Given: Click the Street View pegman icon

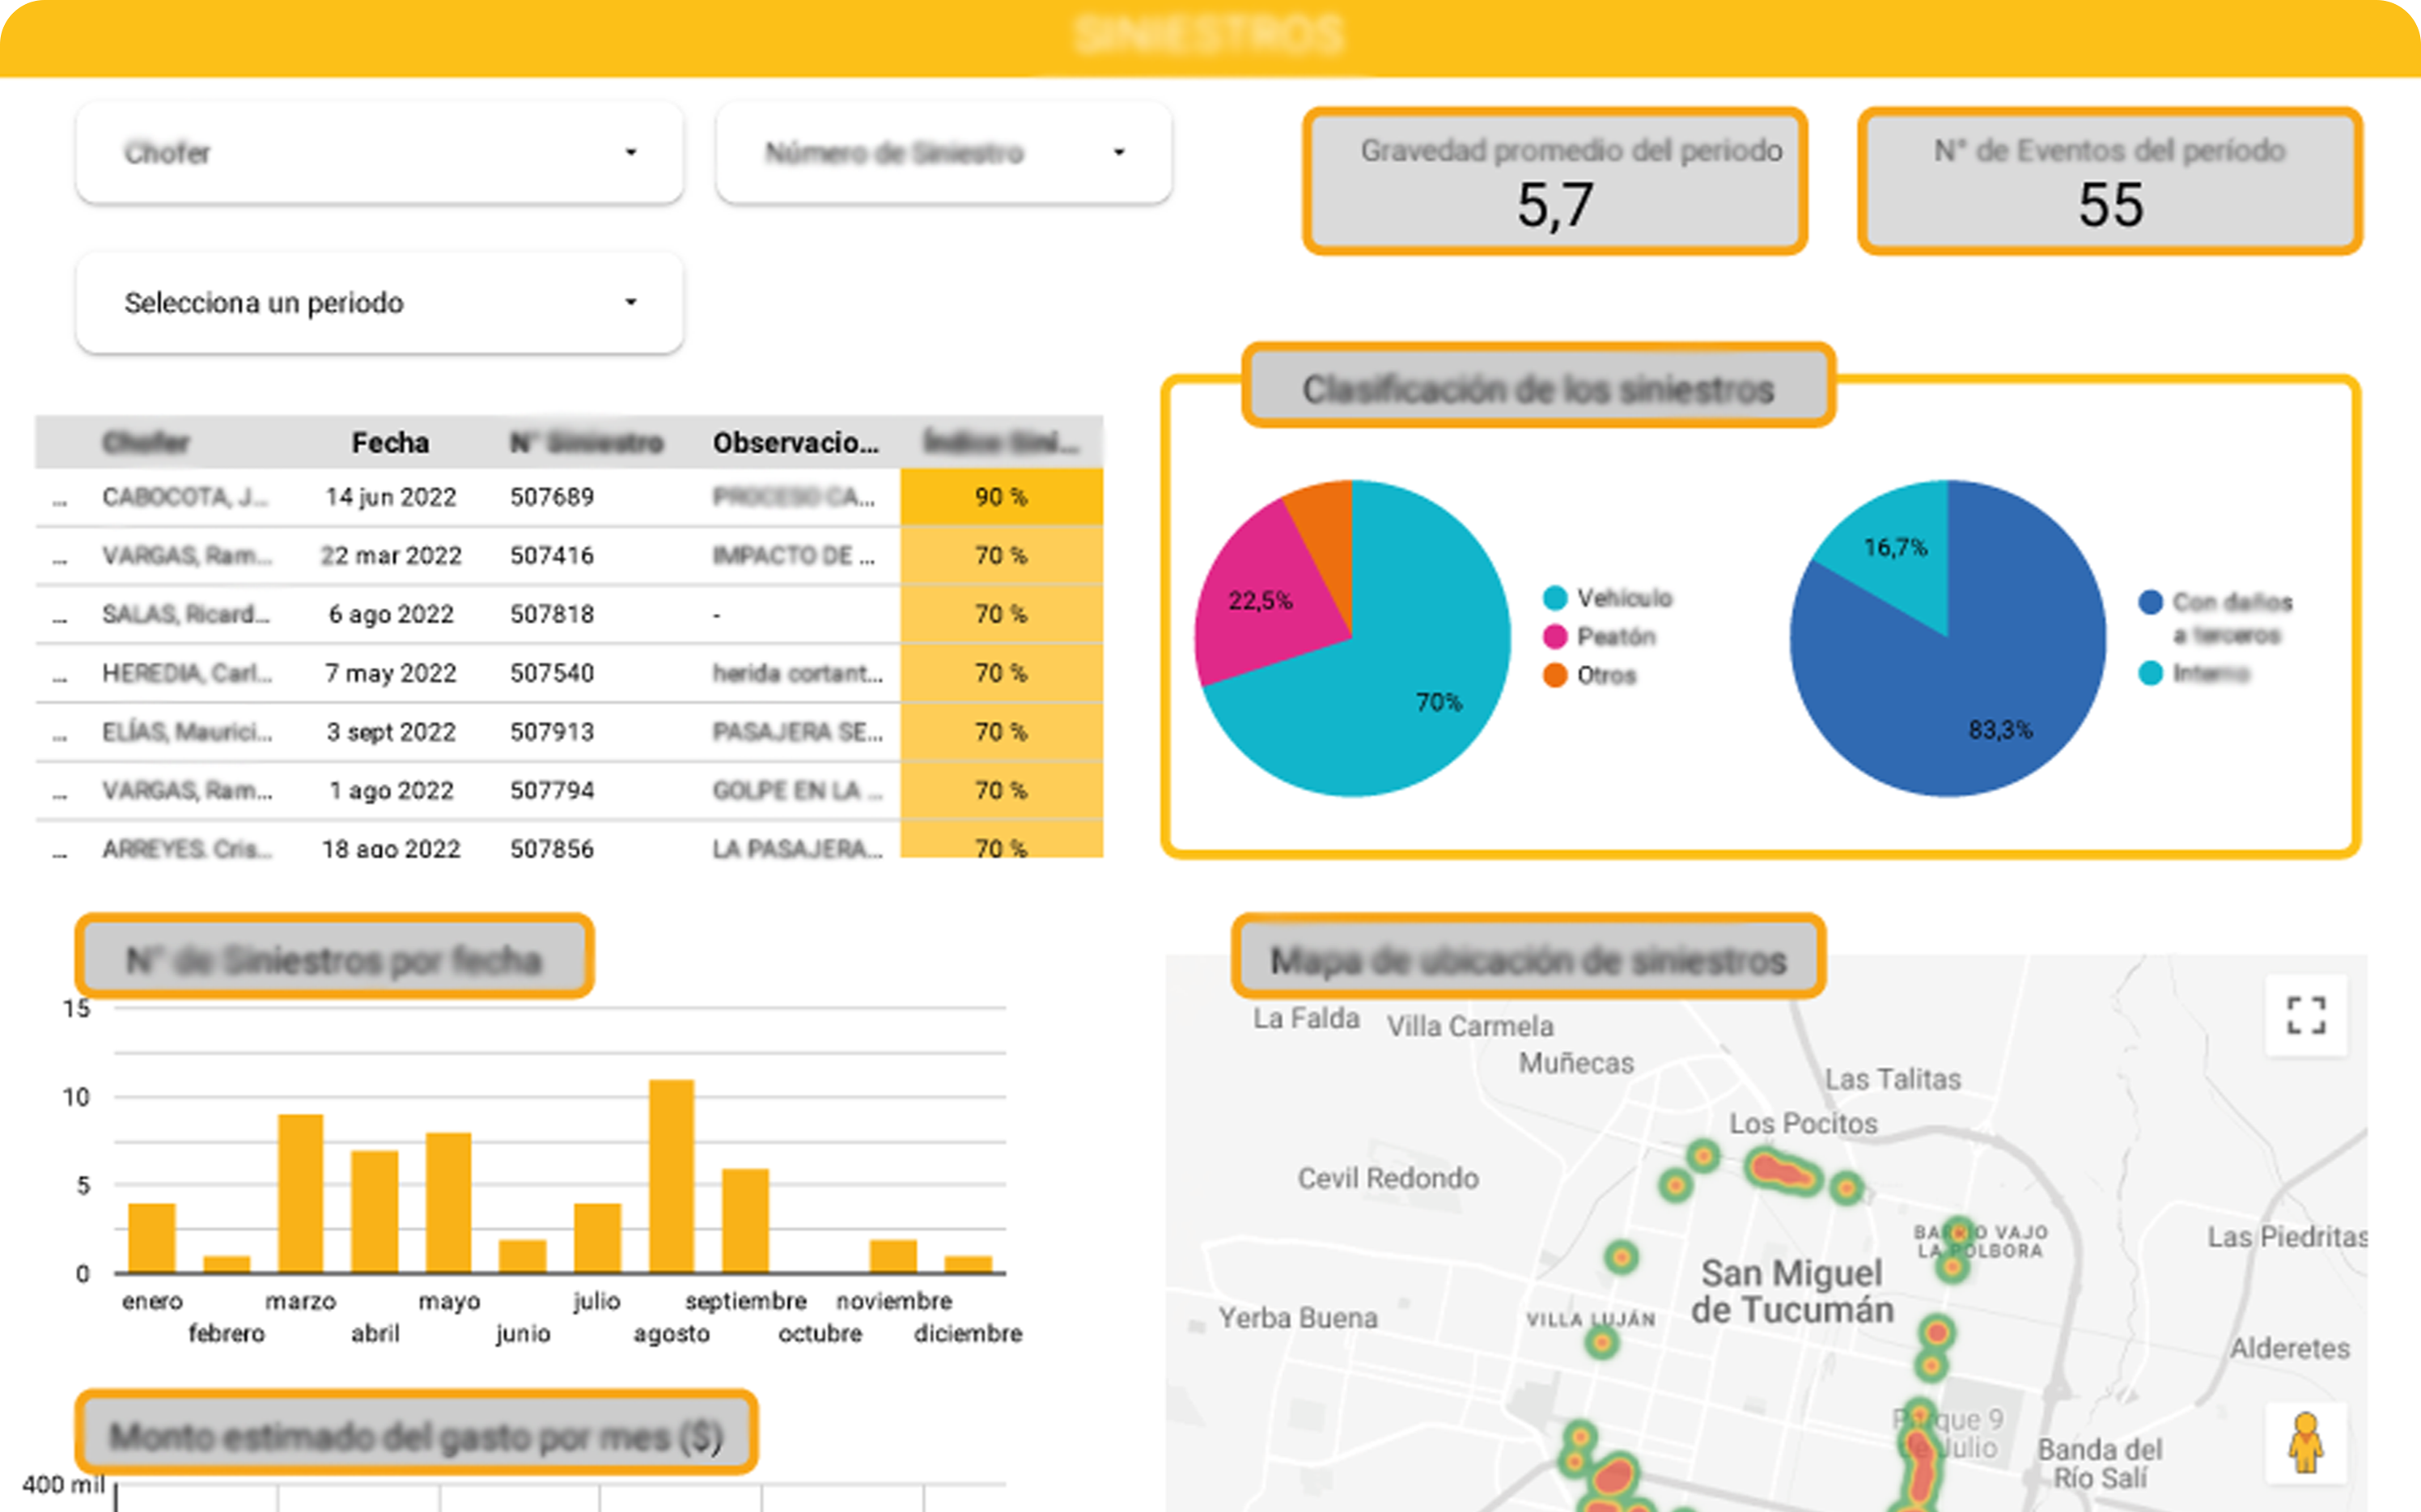Looking at the screenshot, I should (x=2305, y=1443).
